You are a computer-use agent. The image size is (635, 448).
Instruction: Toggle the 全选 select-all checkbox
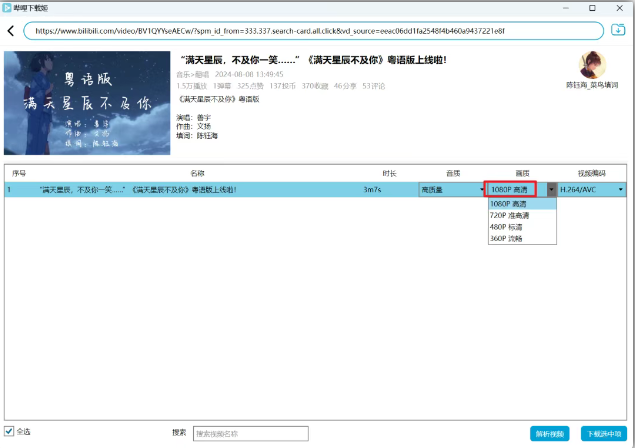click(9, 431)
